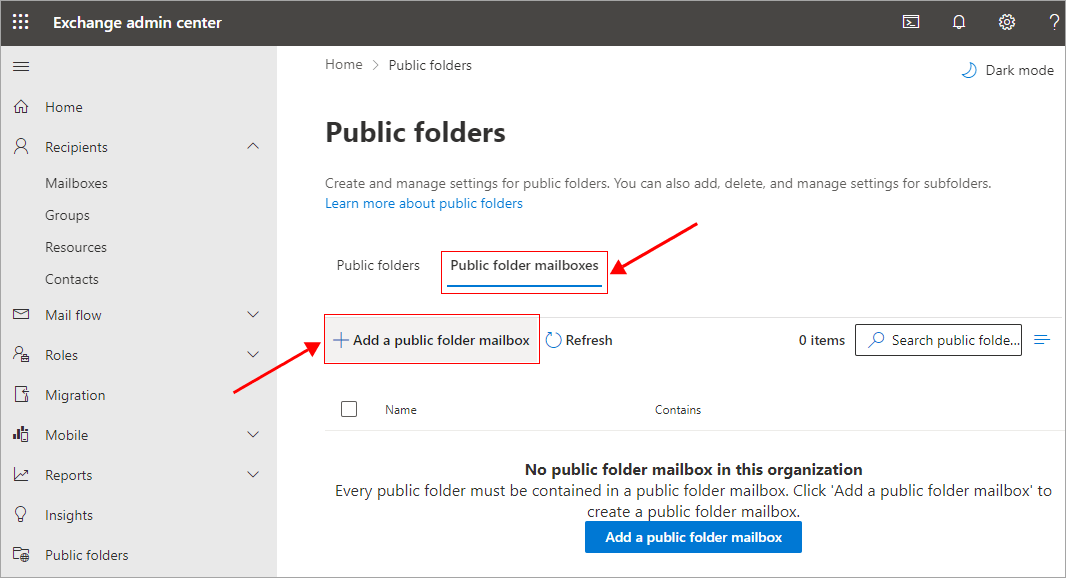This screenshot has width=1066, height=578.
Task: Toggle the navigation pane with the hamburger icon
Action: (21, 66)
